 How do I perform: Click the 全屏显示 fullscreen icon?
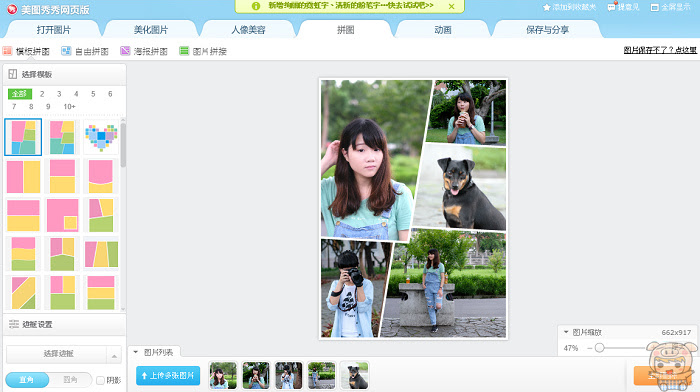click(x=655, y=7)
